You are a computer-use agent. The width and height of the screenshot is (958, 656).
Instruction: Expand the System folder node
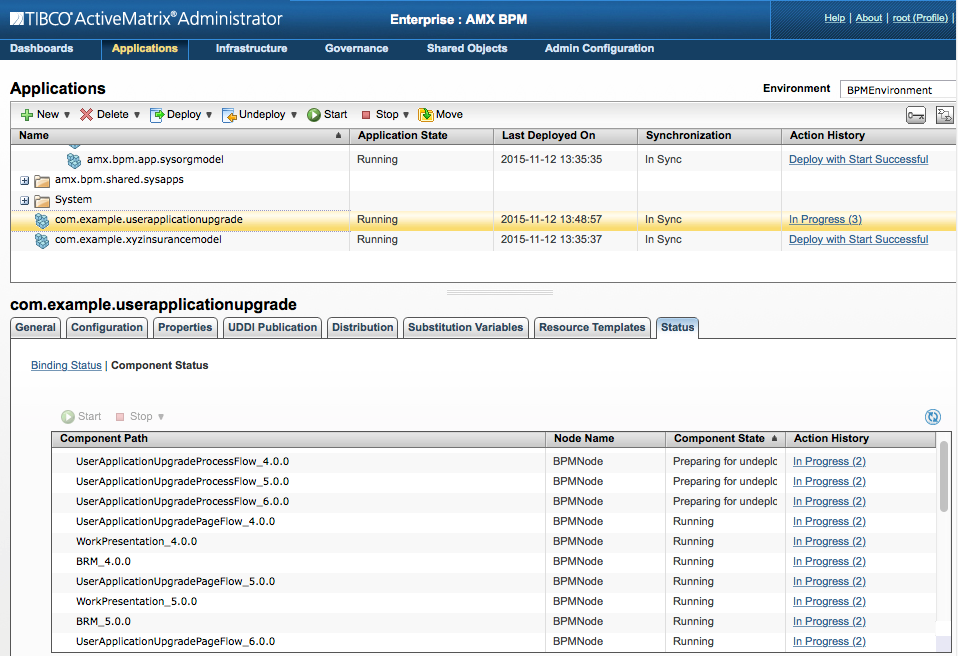coord(25,200)
